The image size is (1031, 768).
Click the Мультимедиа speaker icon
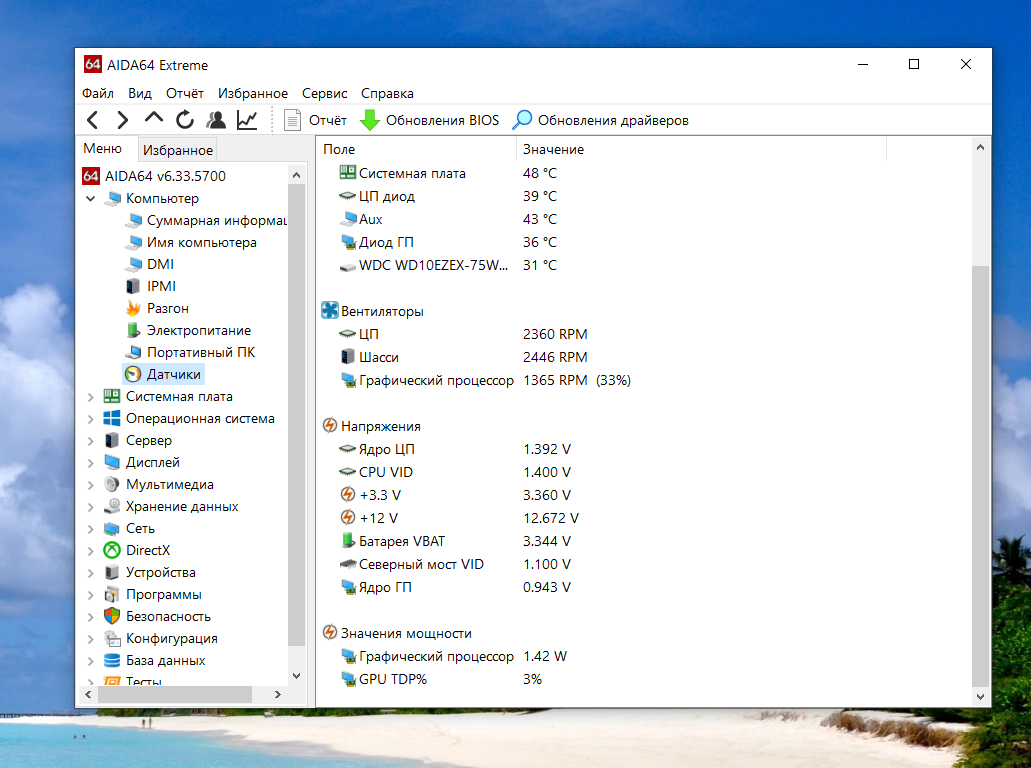pos(112,485)
